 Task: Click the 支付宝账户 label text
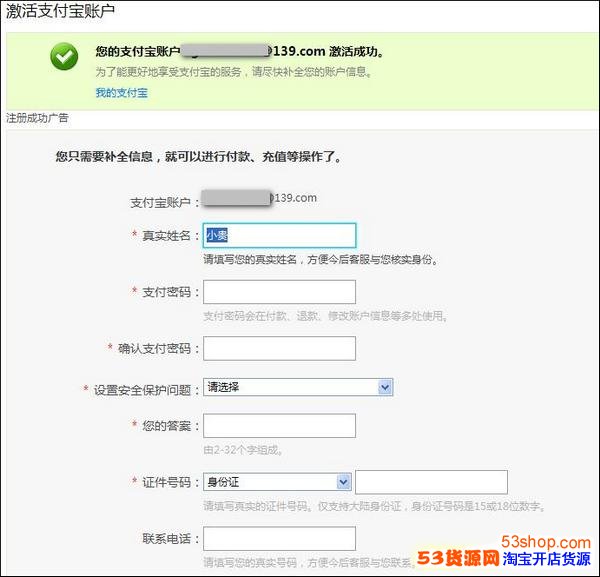(160, 202)
